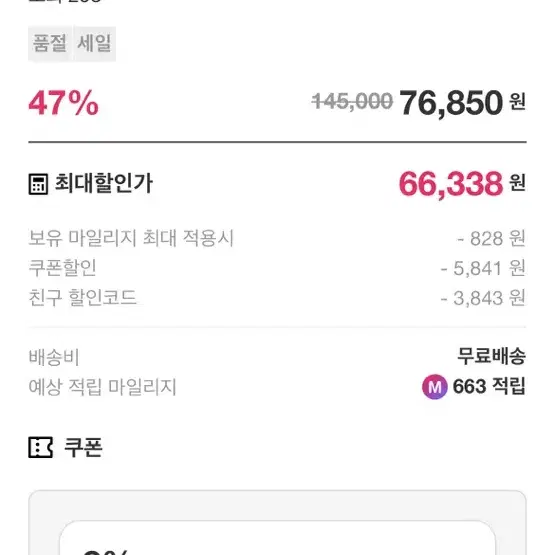Image resolution: width=555 pixels, height=555 pixels.
Task: Tap the - 3,843 원 friend code amount
Action: point(483,298)
